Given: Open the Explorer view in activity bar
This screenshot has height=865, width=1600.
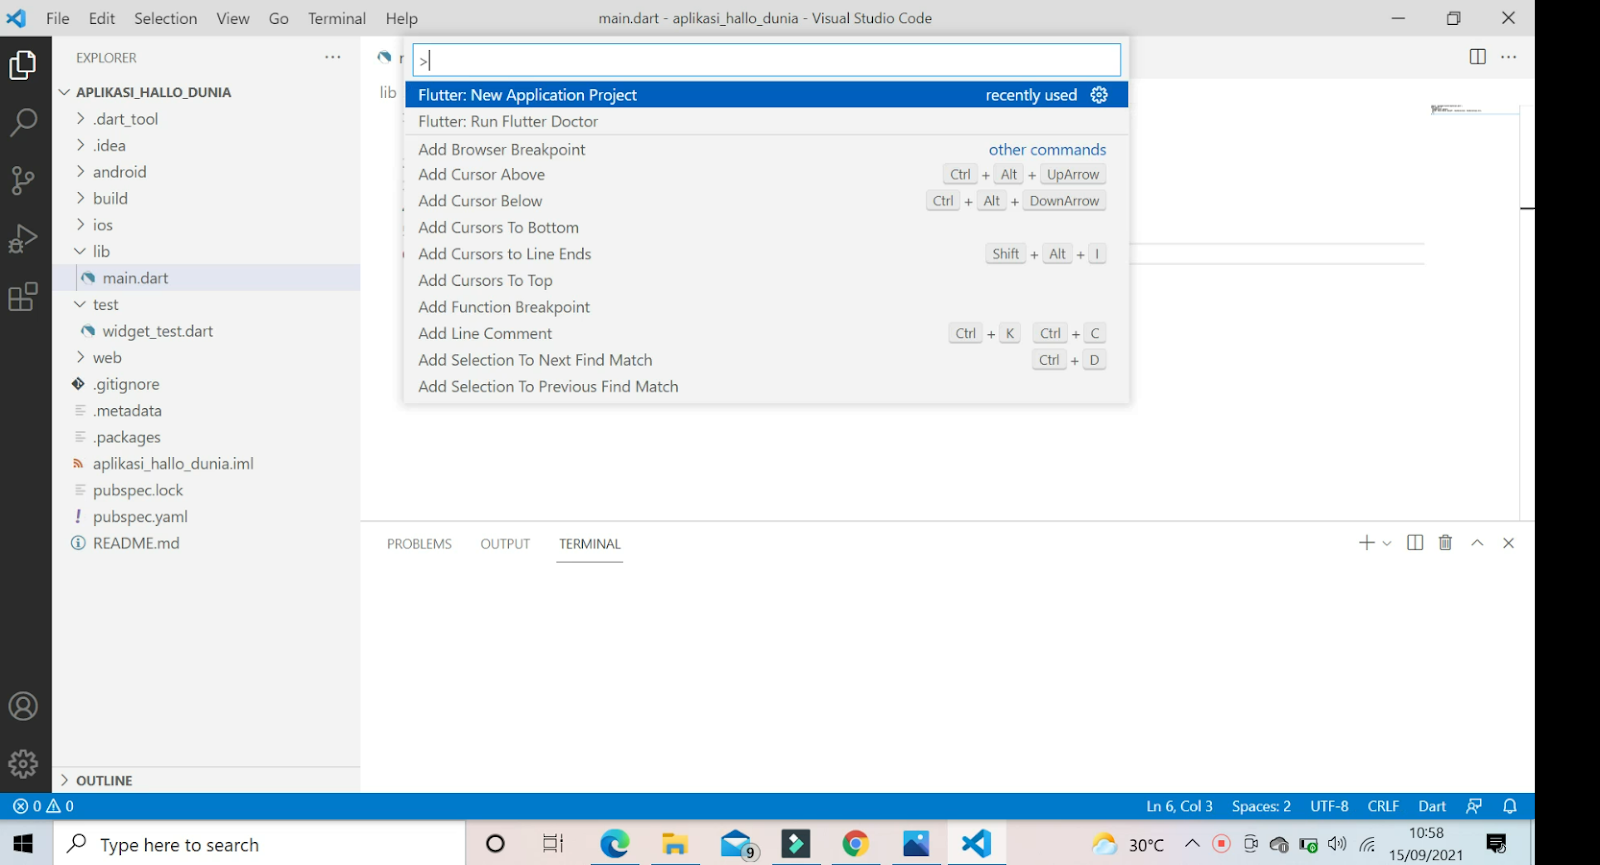Looking at the screenshot, I should point(23,66).
